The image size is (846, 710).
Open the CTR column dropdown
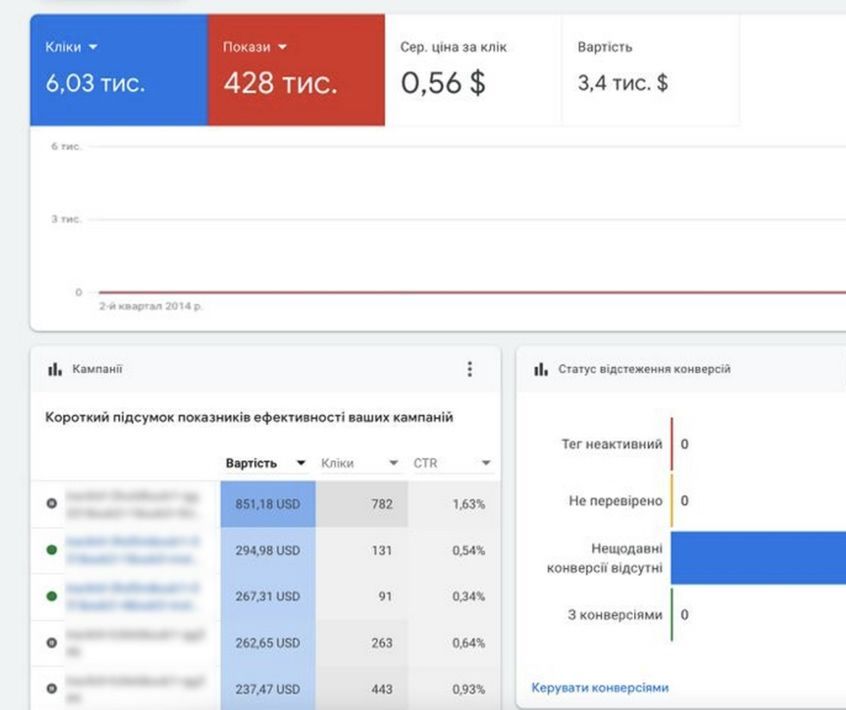pos(486,464)
